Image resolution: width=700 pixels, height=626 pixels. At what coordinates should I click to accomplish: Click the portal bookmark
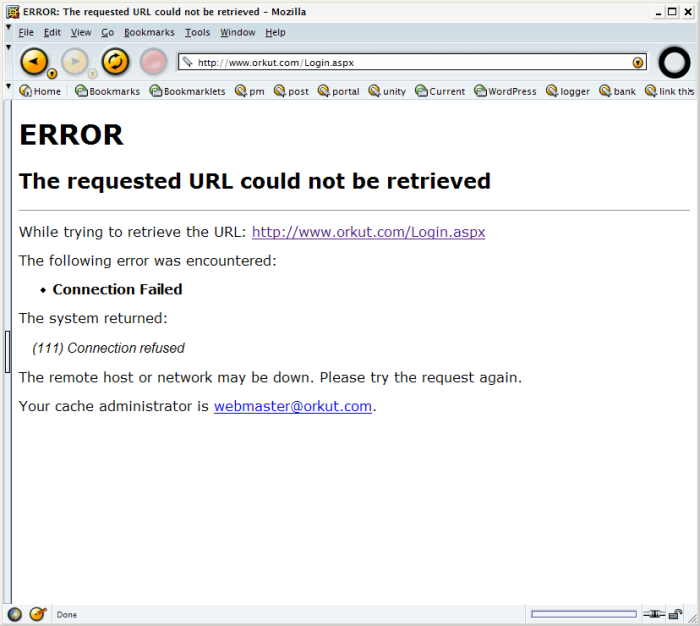pyautogui.click(x=338, y=91)
